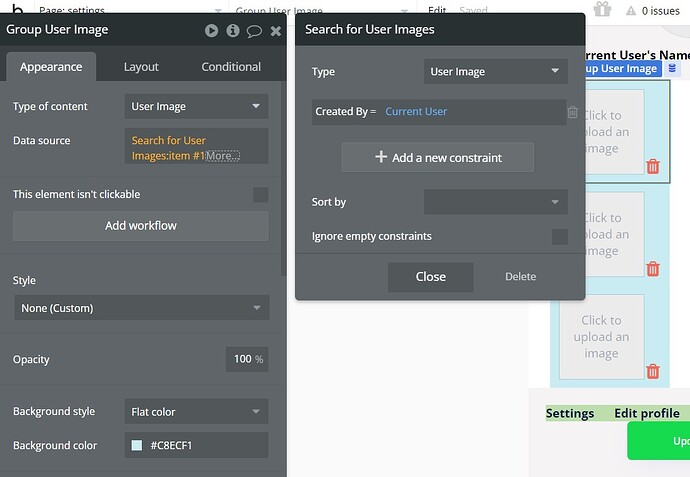Click the trash icon next to Created By constraint

point(573,112)
